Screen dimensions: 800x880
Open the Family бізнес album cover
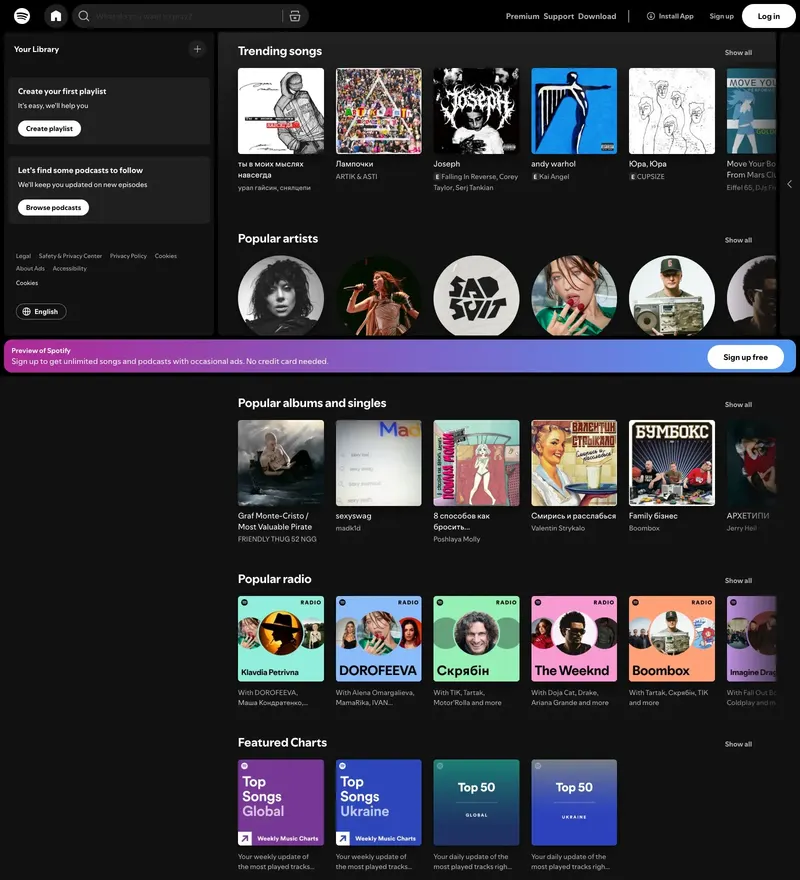point(671,462)
